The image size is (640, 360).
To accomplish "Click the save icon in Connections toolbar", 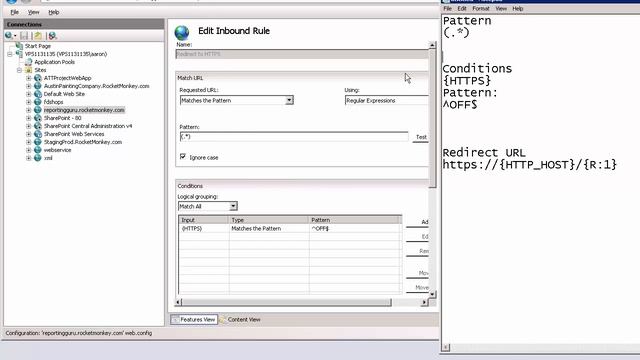I will pyautogui.click(x=24, y=36).
